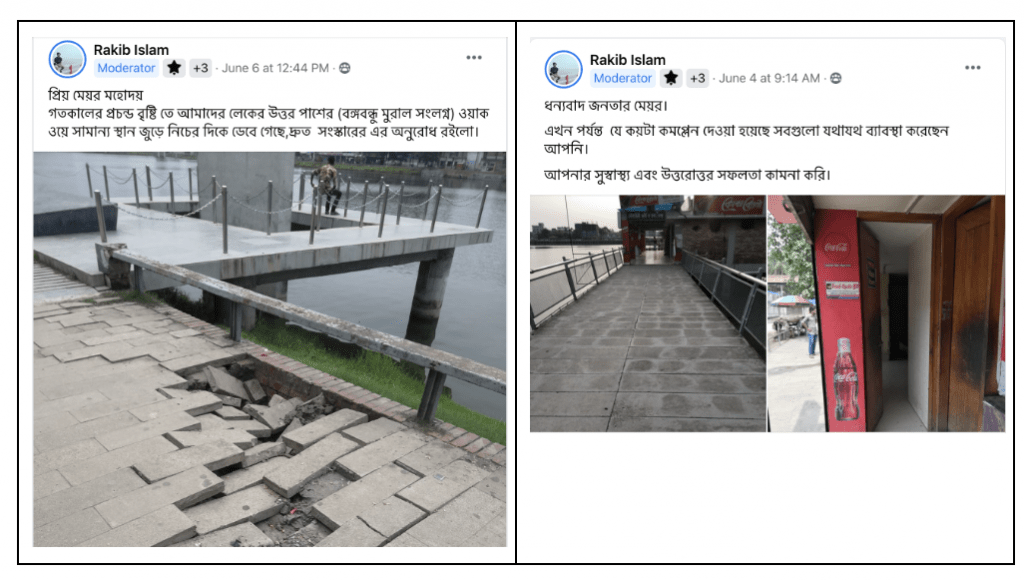Click the public globe icon on June 4 post
Image resolution: width=1024 pixels, height=581 pixels.
coord(835,78)
